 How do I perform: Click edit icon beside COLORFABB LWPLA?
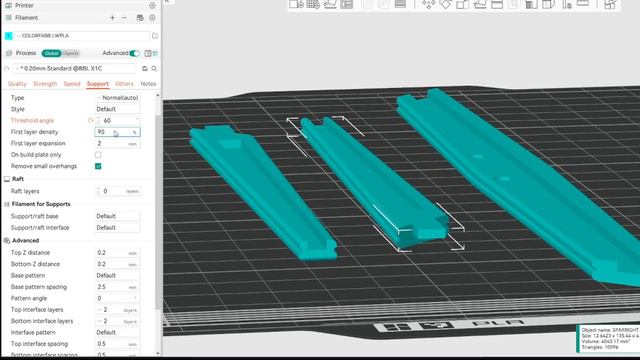click(155, 36)
